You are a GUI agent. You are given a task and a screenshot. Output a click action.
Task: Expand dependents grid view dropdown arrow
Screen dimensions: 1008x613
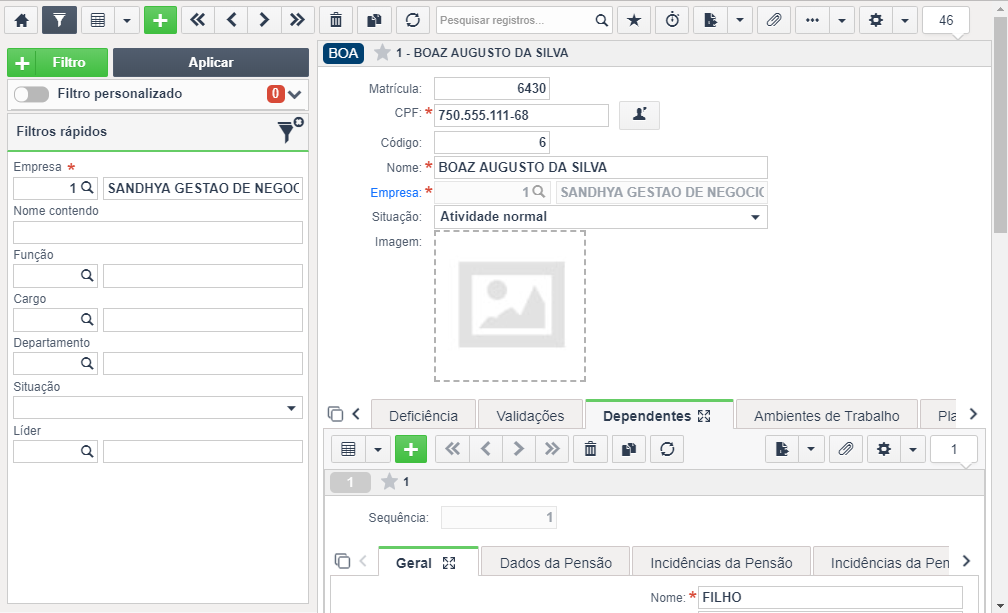(377, 449)
